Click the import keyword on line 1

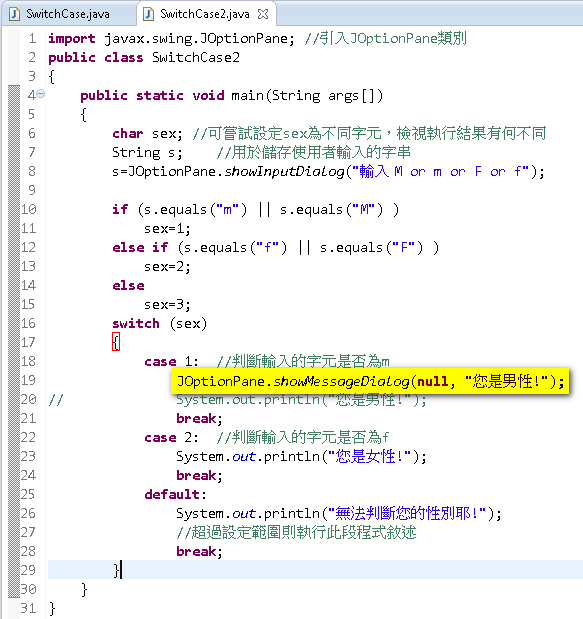(x=72, y=39)
